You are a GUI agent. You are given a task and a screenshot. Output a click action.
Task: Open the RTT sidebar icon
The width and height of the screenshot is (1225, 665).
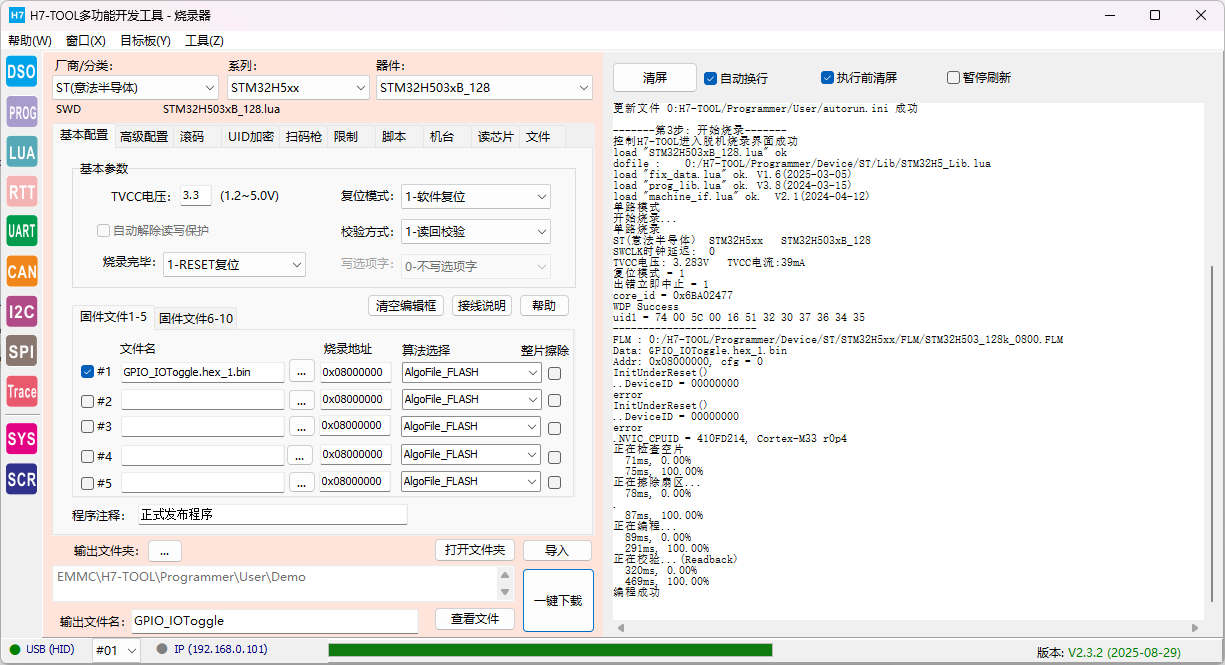pos(21,191)
